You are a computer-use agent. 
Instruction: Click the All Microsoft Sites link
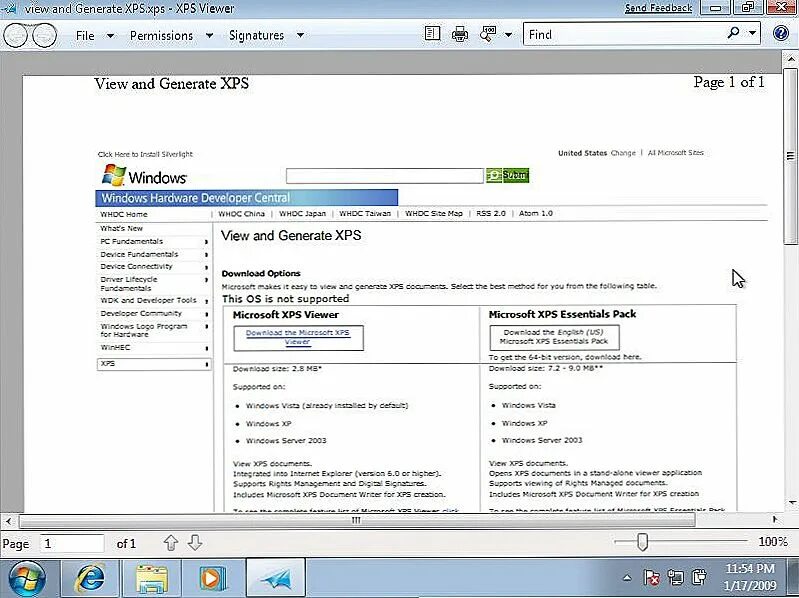[675, 153]
